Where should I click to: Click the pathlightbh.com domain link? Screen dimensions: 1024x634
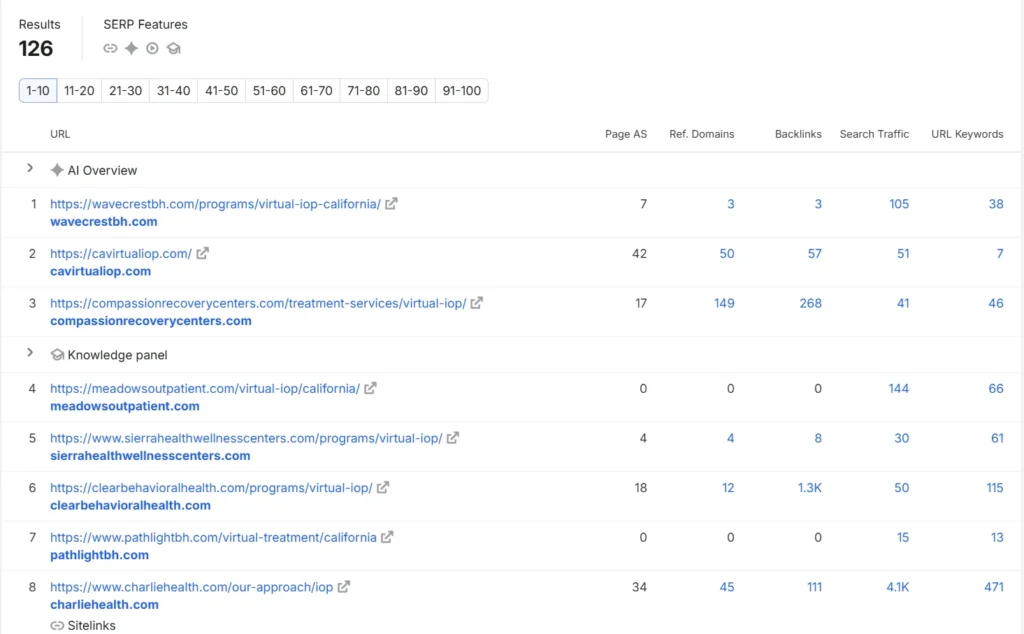click(99, 555)
